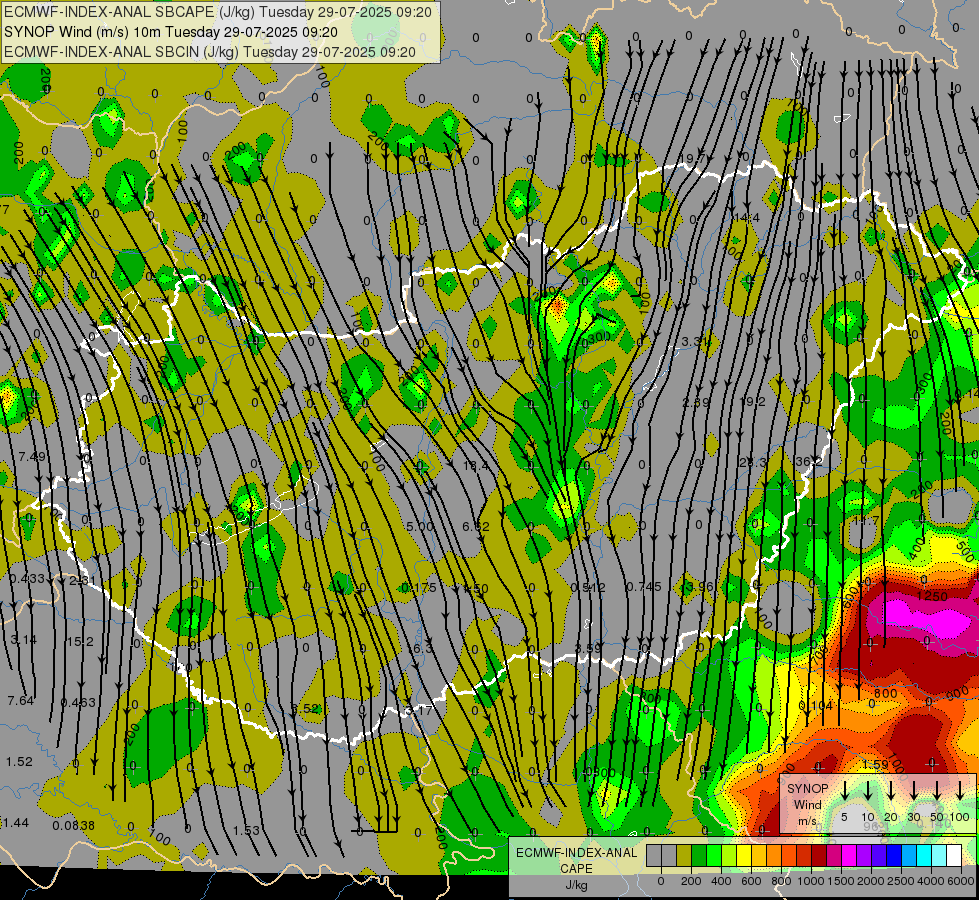The image size is (979, 900).
Task: Click the 3.96 wind value on map
Action: [x=699, y=586]
